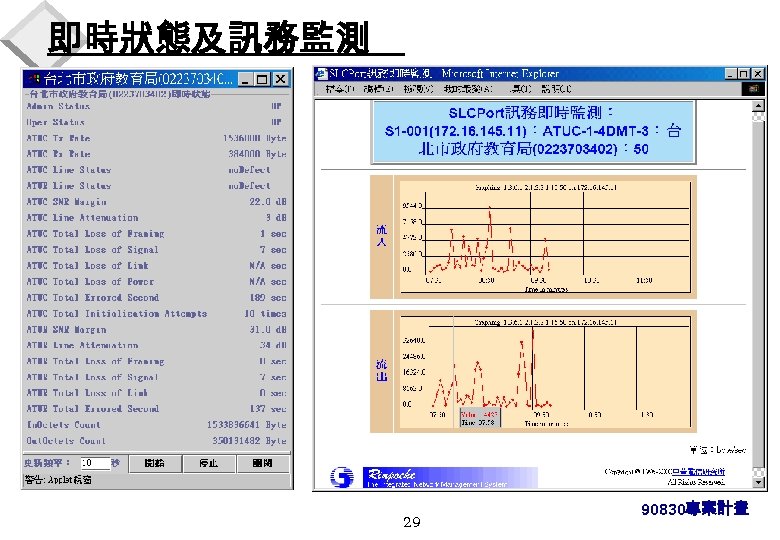
Task: Click the InOctets Count byte value
Action: (247, 425)
